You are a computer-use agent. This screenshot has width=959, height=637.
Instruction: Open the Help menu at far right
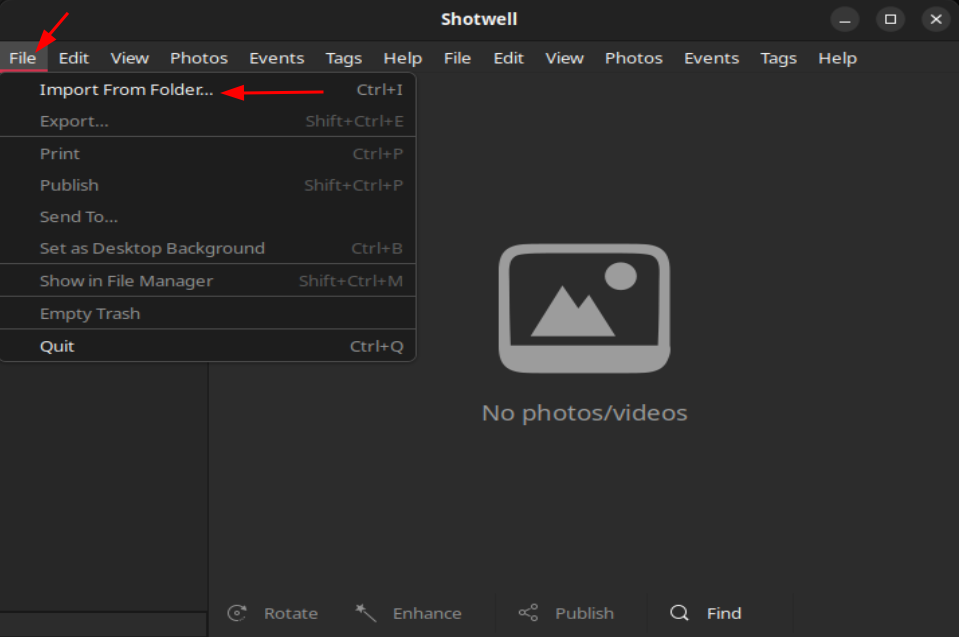[837, 58]
